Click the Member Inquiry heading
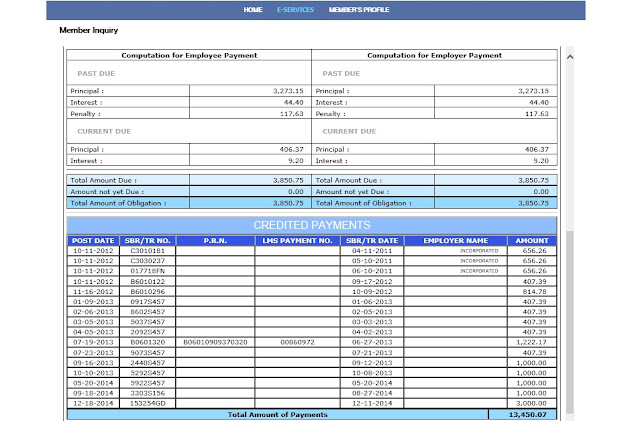 (89, 30)
